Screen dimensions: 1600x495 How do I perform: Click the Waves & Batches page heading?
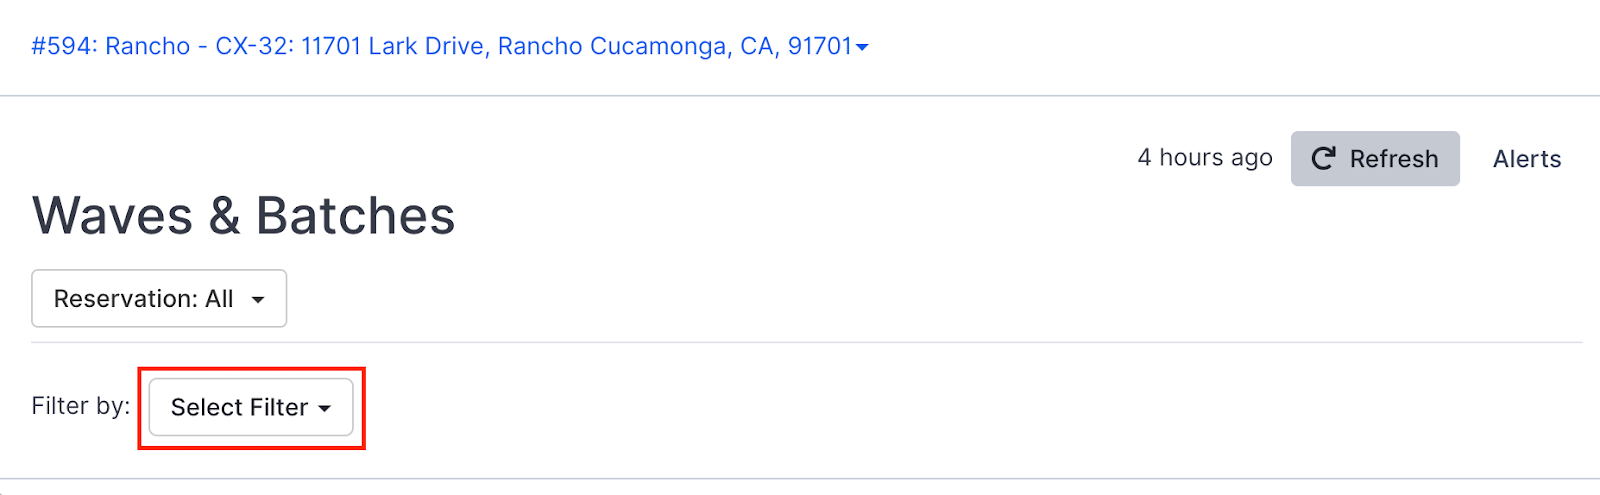coord(243,215)
